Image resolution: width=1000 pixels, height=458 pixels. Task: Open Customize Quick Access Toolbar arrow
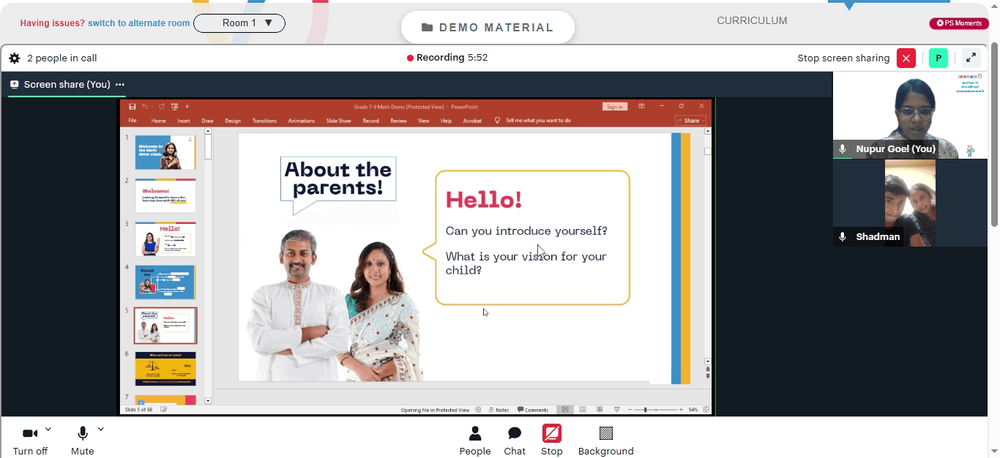coord(187,107)
